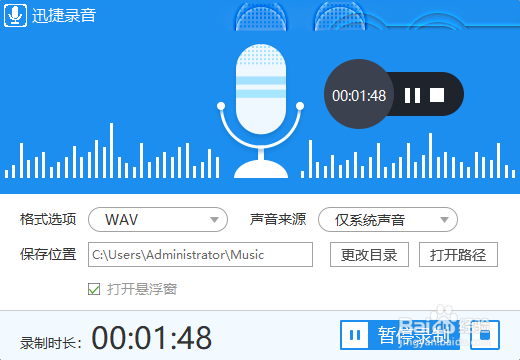Stop recording from the floating widget

click(x=437, y=95)
